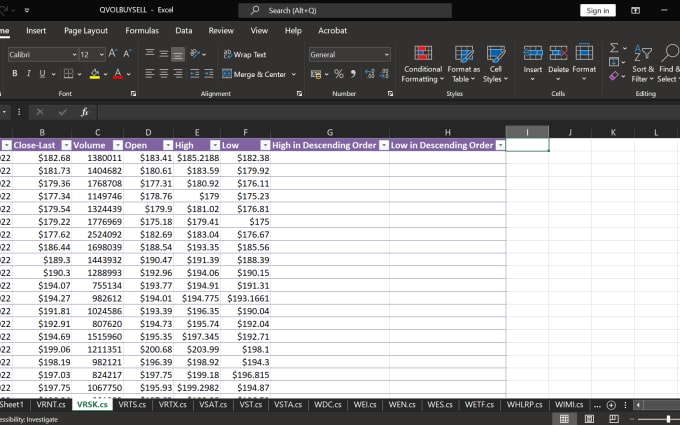Screen dimensions: 680x425
Task: Open the Data tab
Action: coord(183,31)
